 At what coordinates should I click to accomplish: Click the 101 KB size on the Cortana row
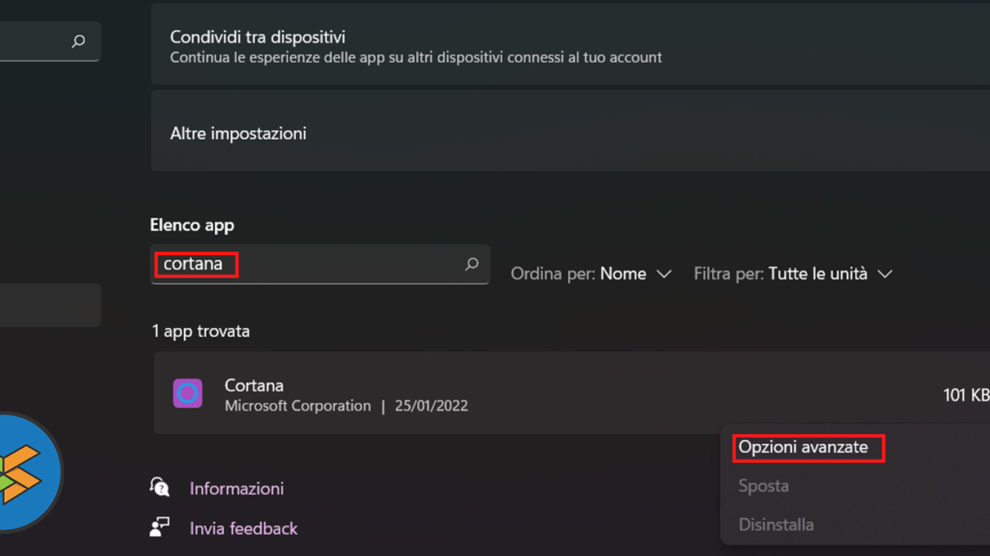pyautogui.click(x=966, y=395)
